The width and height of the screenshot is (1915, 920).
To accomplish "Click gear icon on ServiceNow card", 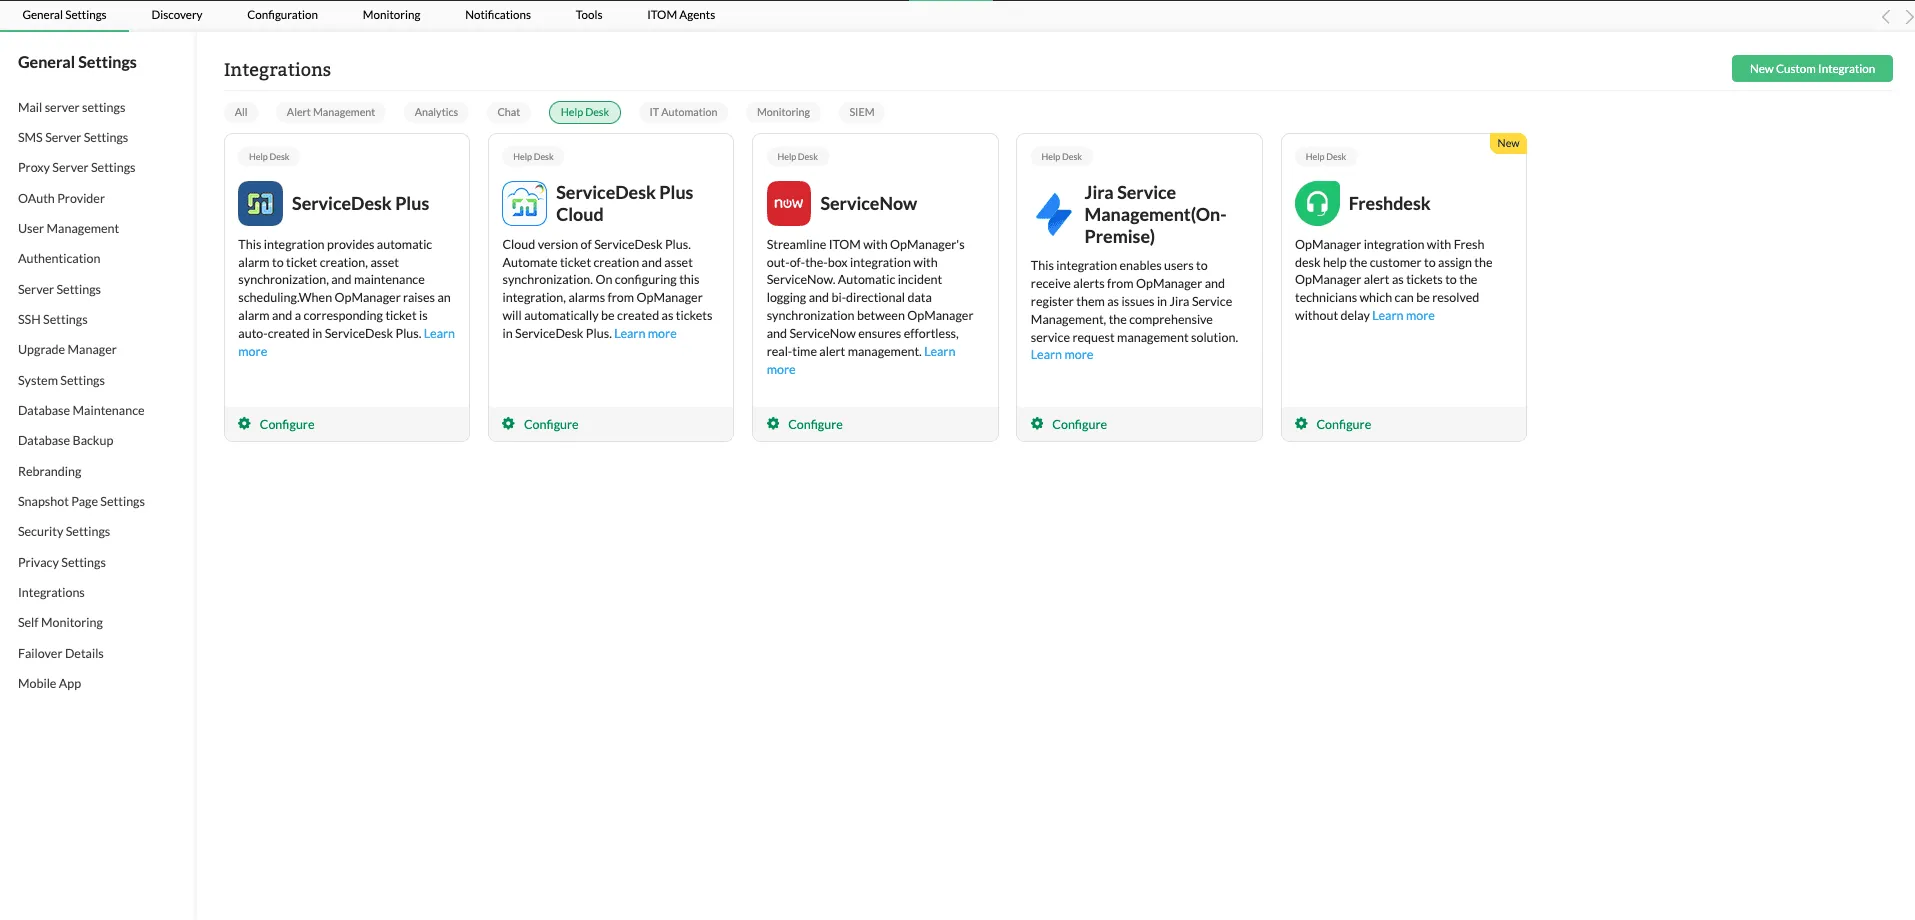I will pyautogui.click(x=773, y=424).
